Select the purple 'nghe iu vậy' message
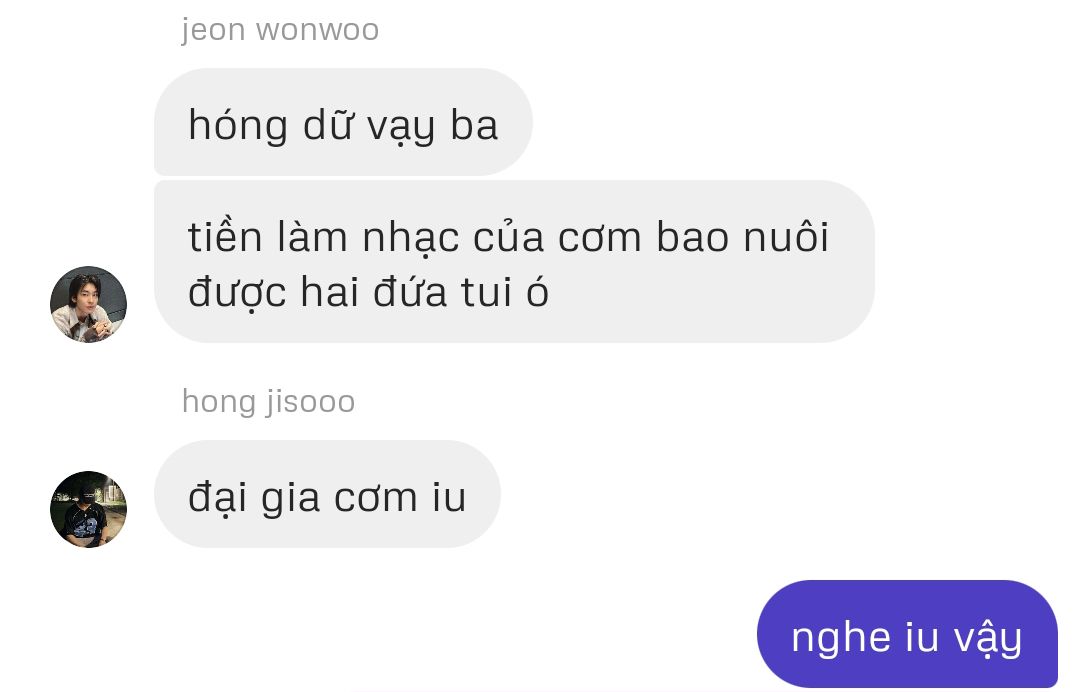 pos(907,634)
